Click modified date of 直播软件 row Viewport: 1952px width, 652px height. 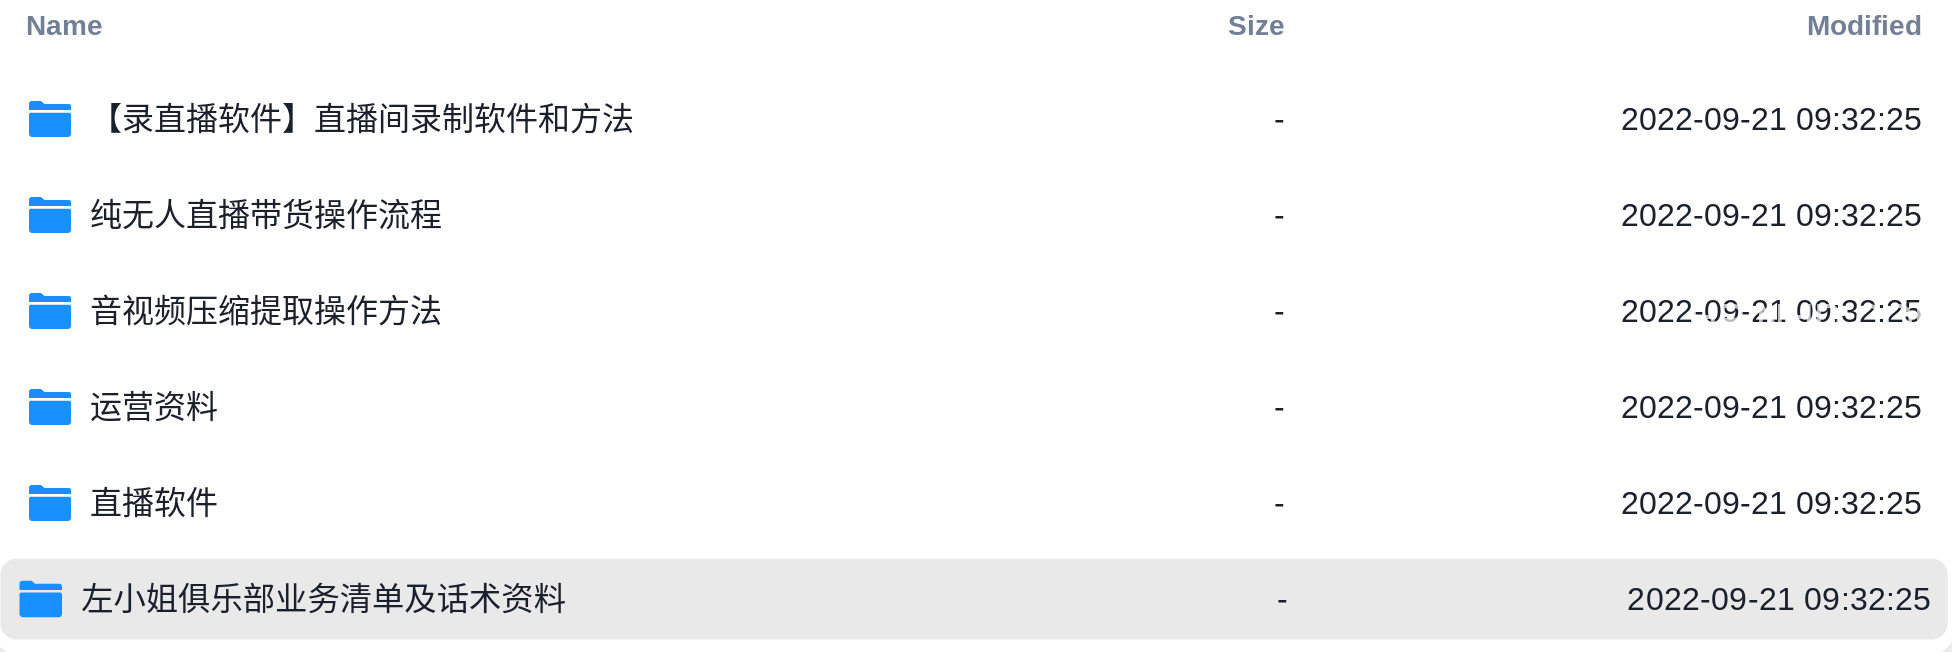click(1771, 503)
